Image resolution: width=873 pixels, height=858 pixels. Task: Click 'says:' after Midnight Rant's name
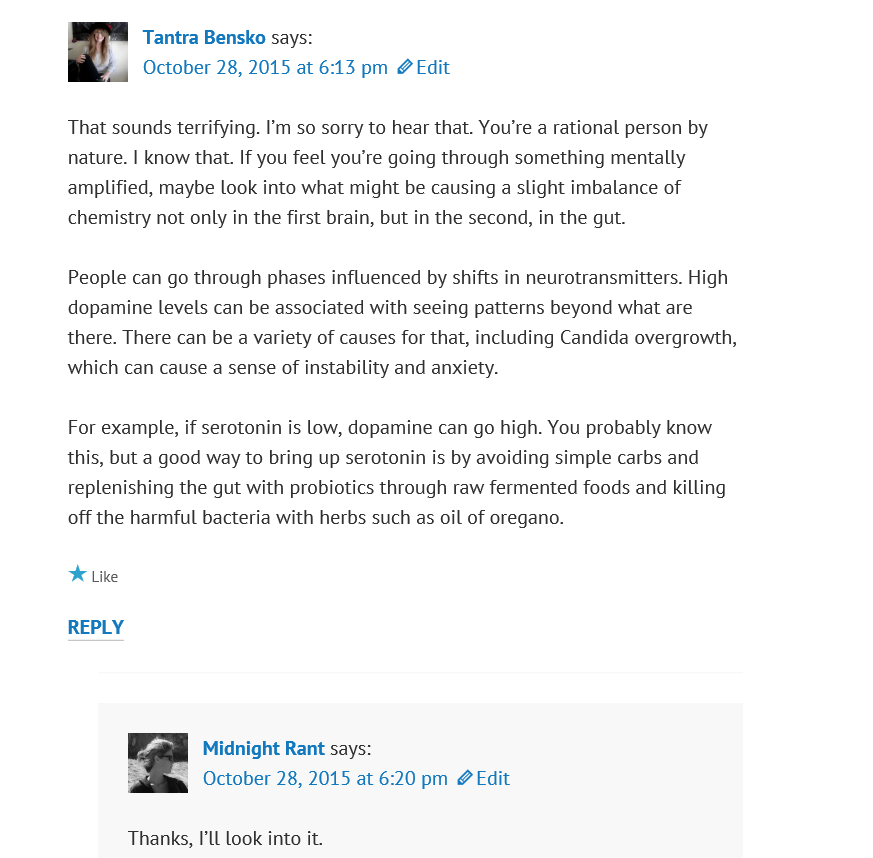(350, 748)
